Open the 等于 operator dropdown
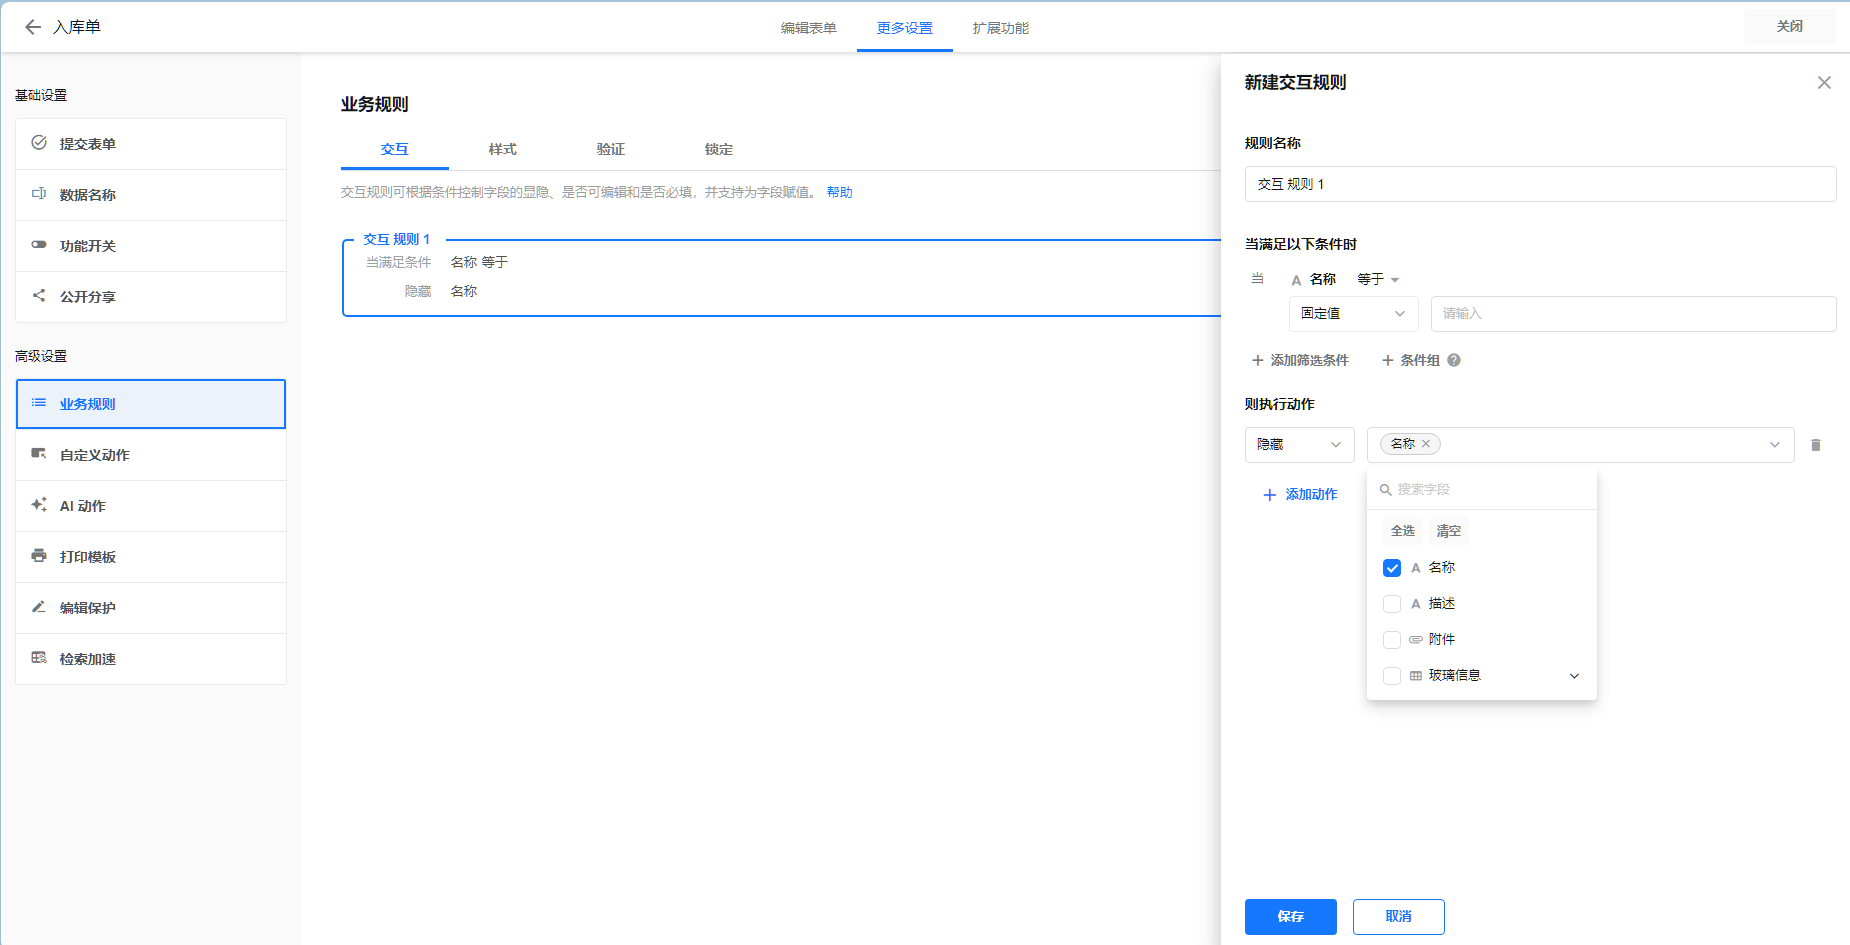Viewport: 1850px width, 945px height. [1378, 279]
